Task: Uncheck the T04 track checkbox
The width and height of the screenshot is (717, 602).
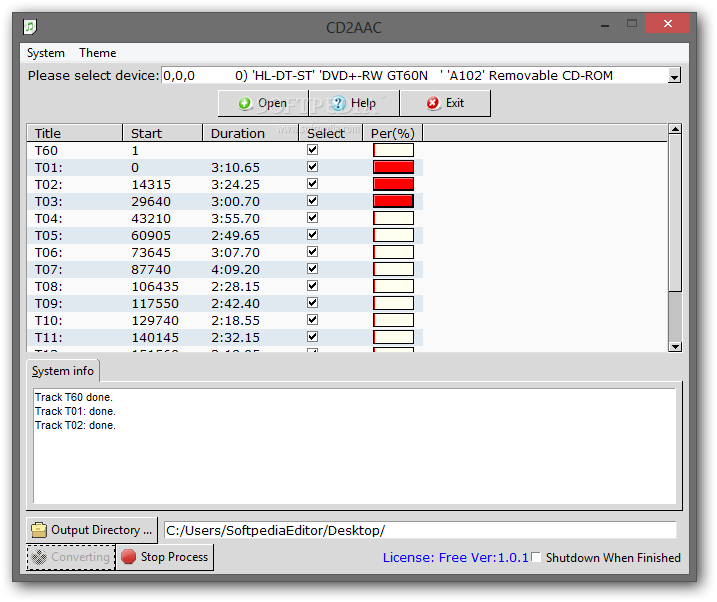Action: coord(312,218)
